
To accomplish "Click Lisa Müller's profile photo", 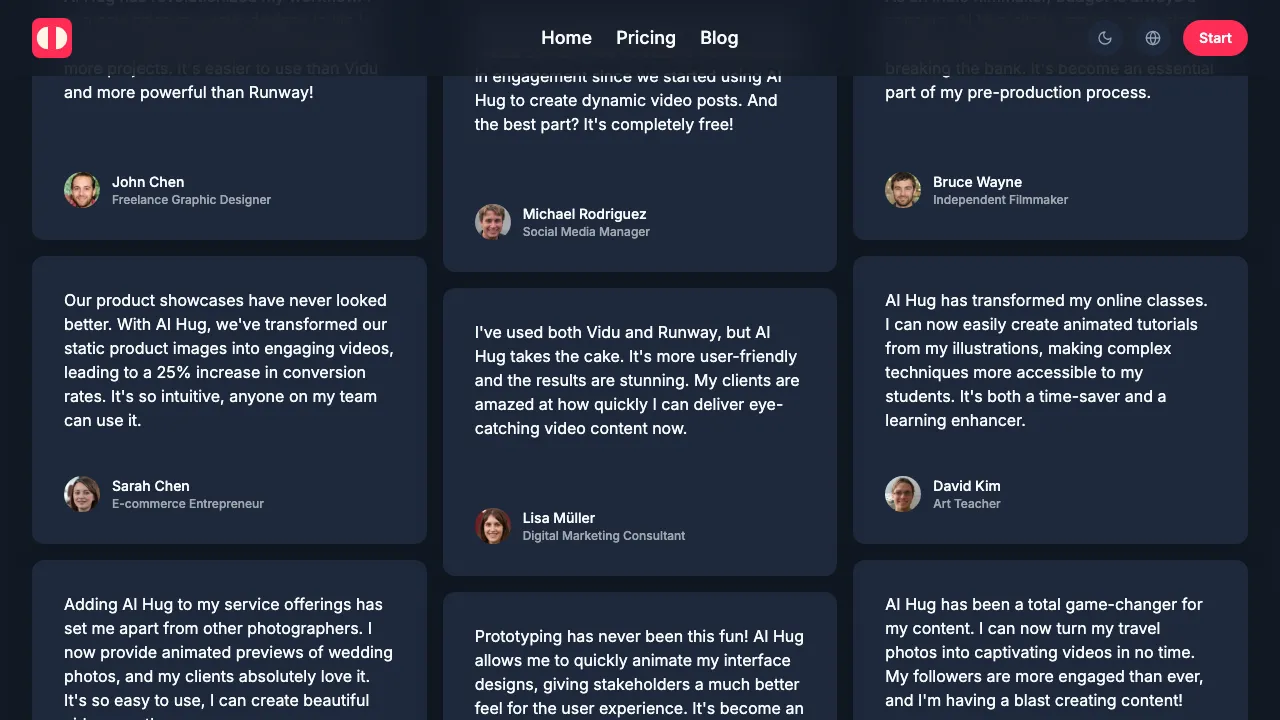I will click(493, 526).
